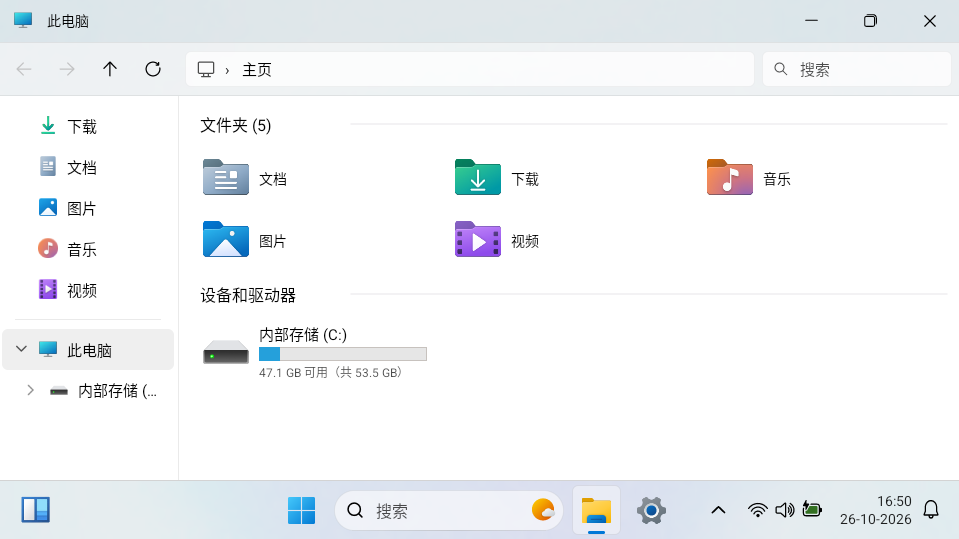
Task: Select the orange 音乐 folder icon
Action: 730,177
